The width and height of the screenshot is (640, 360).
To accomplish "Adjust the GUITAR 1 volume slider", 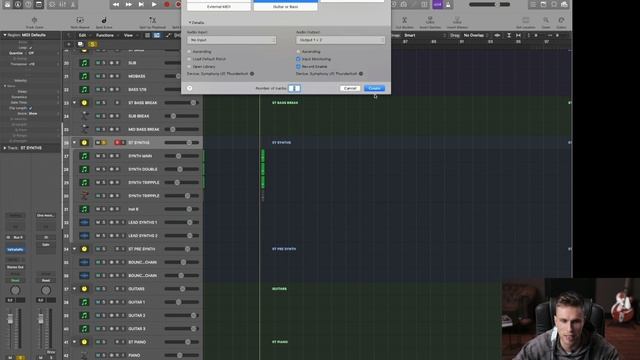I will [182, 302].
